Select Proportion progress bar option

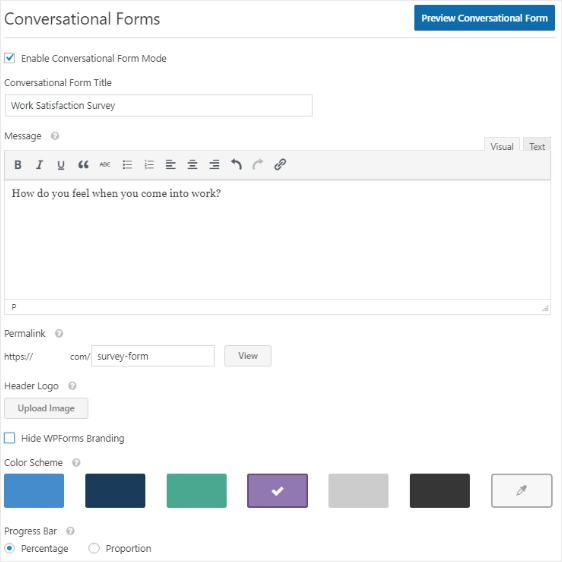(x=94, y=548)
